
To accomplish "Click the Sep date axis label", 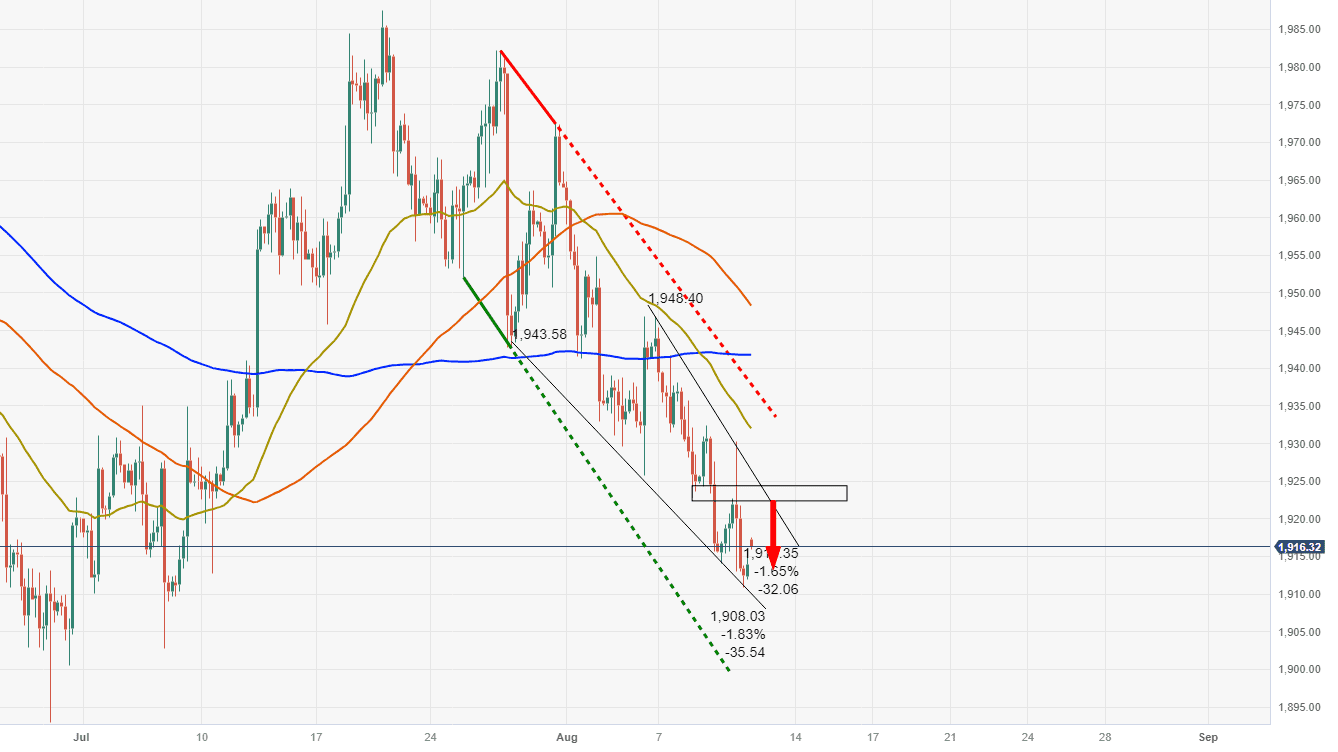I will point(1208,737).
